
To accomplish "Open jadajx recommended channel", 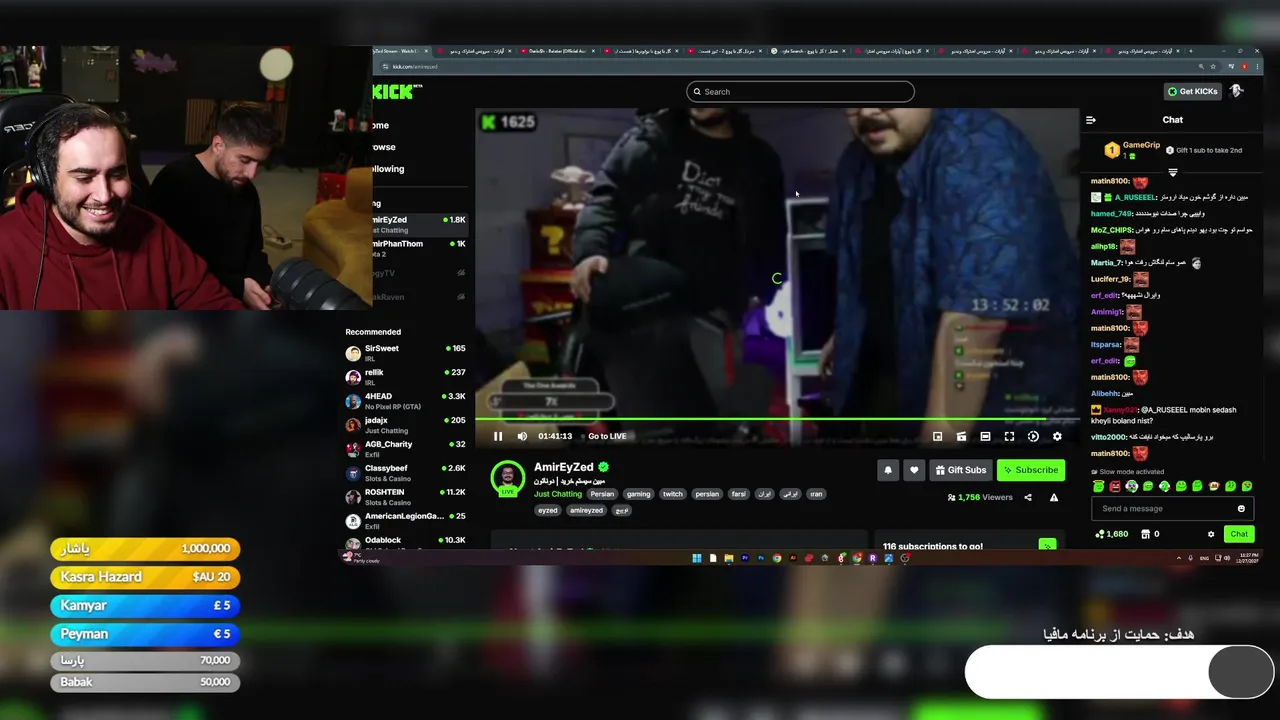I will tap(406, 425).
